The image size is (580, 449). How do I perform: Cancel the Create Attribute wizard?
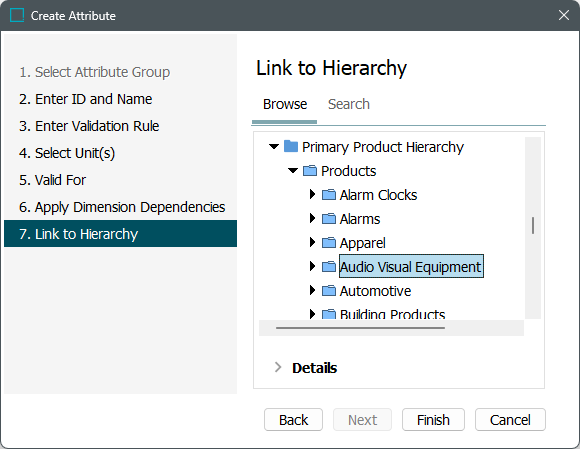(x=510, y=420)
